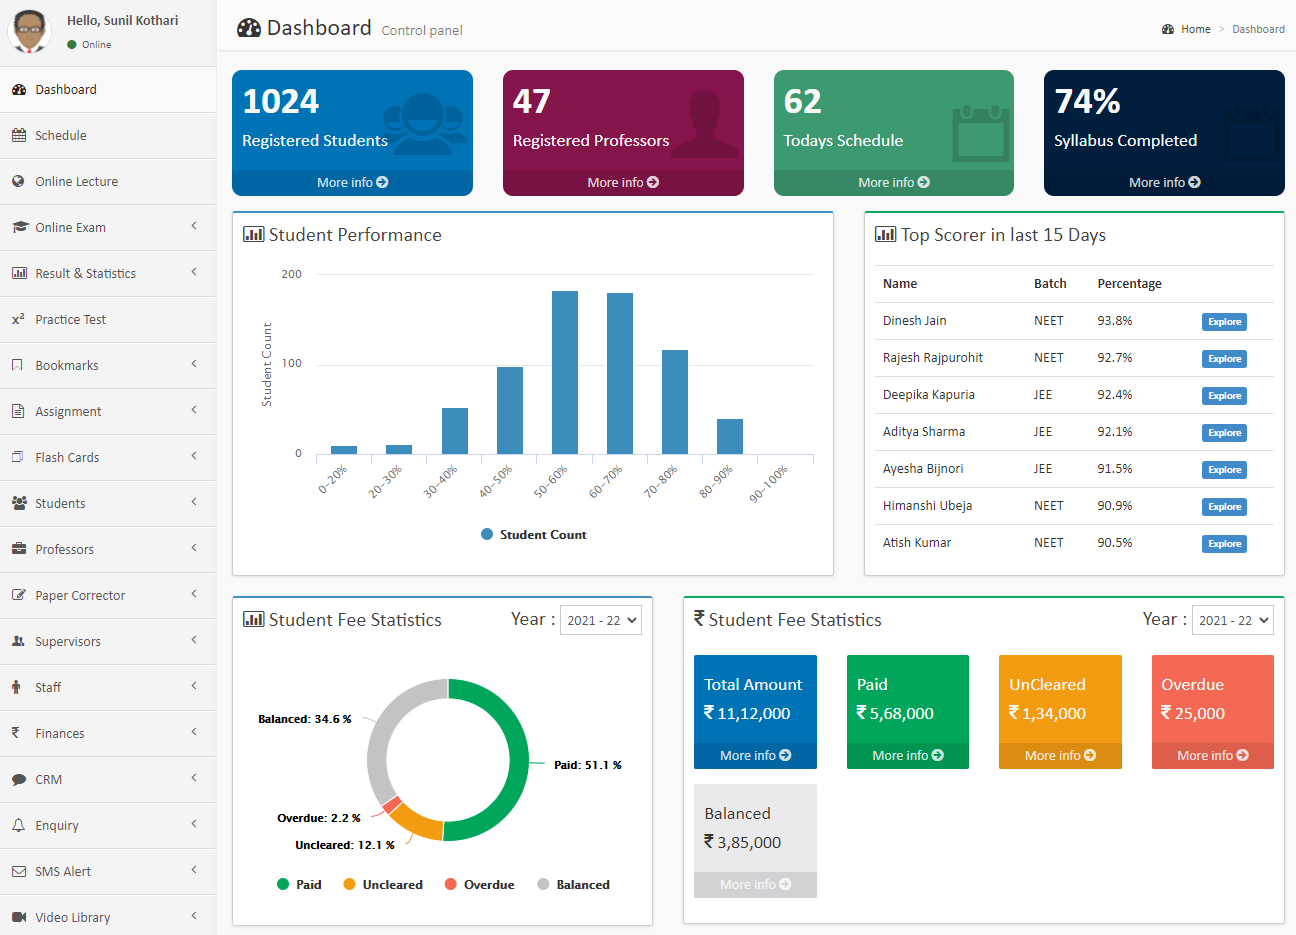Select Dashboard in the sidebar

[108, 89]
